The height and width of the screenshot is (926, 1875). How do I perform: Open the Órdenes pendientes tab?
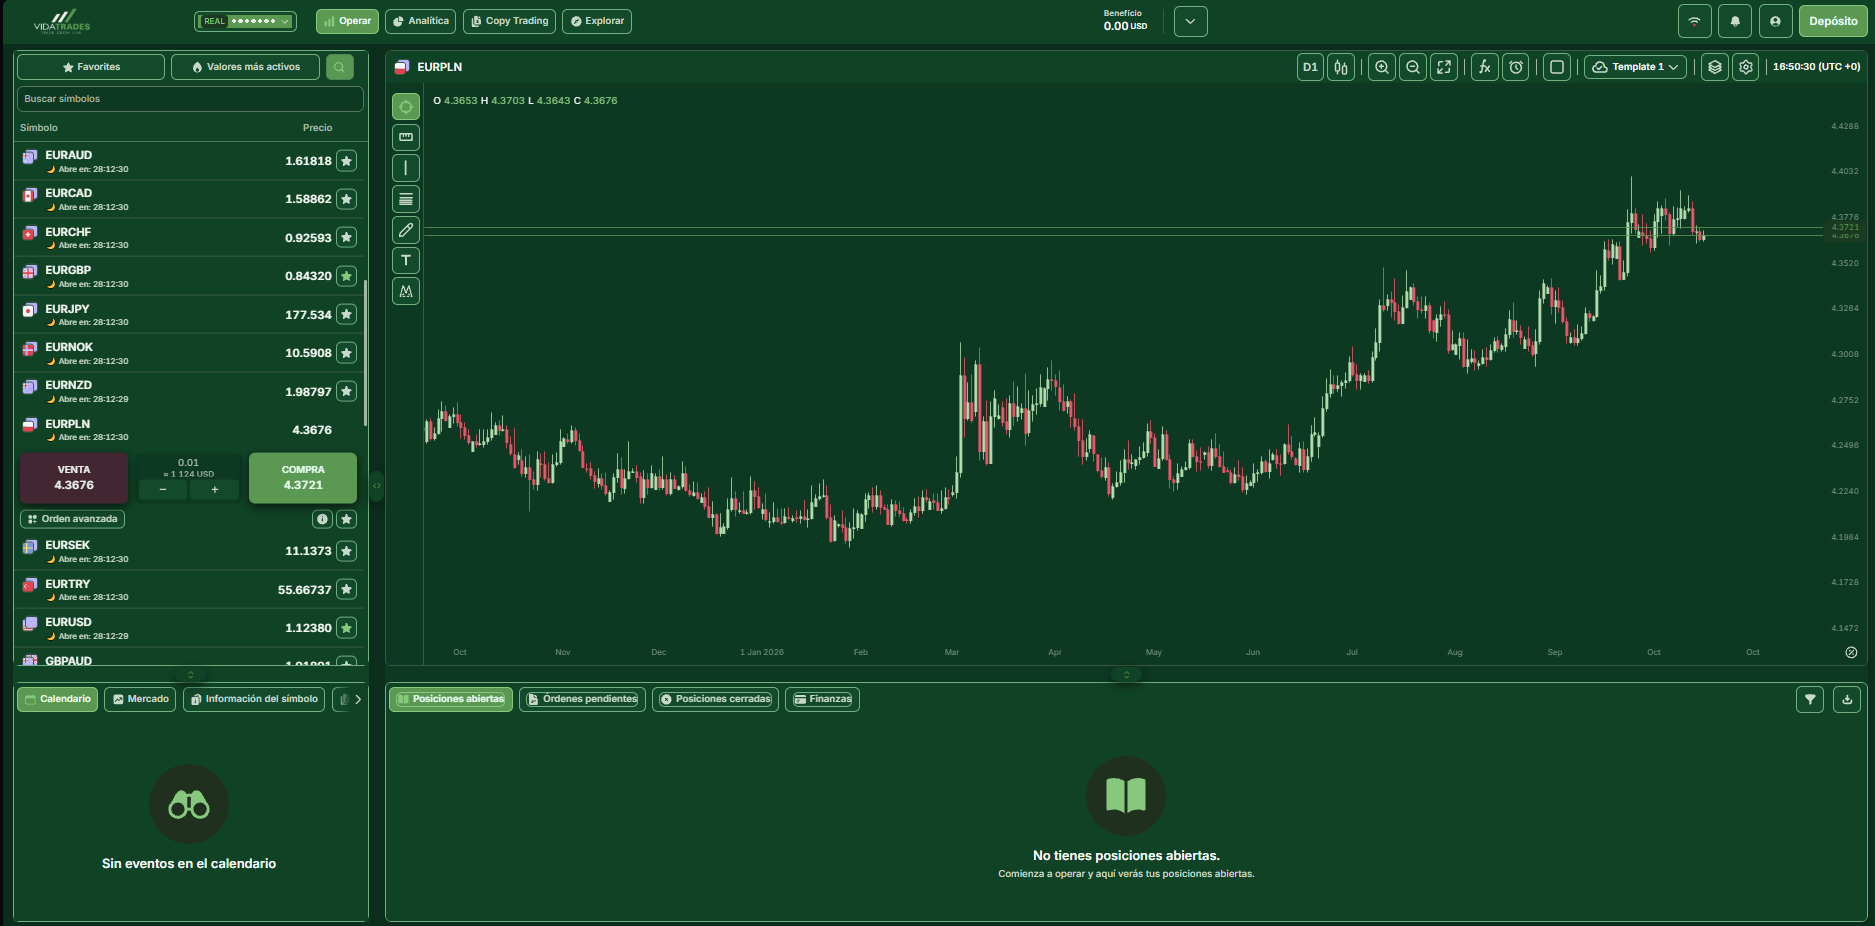[583, 699]
